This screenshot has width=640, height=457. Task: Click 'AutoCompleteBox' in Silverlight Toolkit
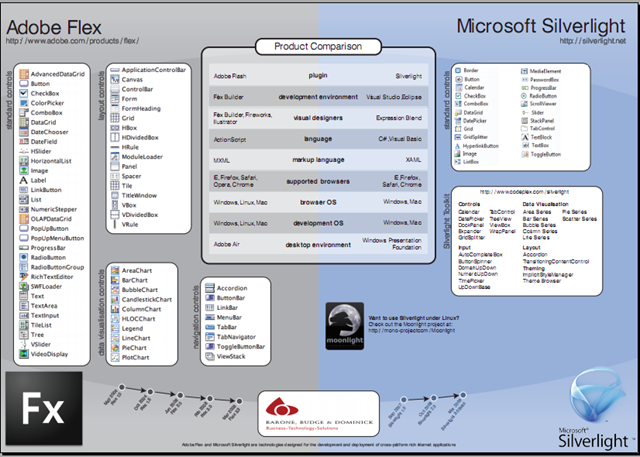[480, 255]
